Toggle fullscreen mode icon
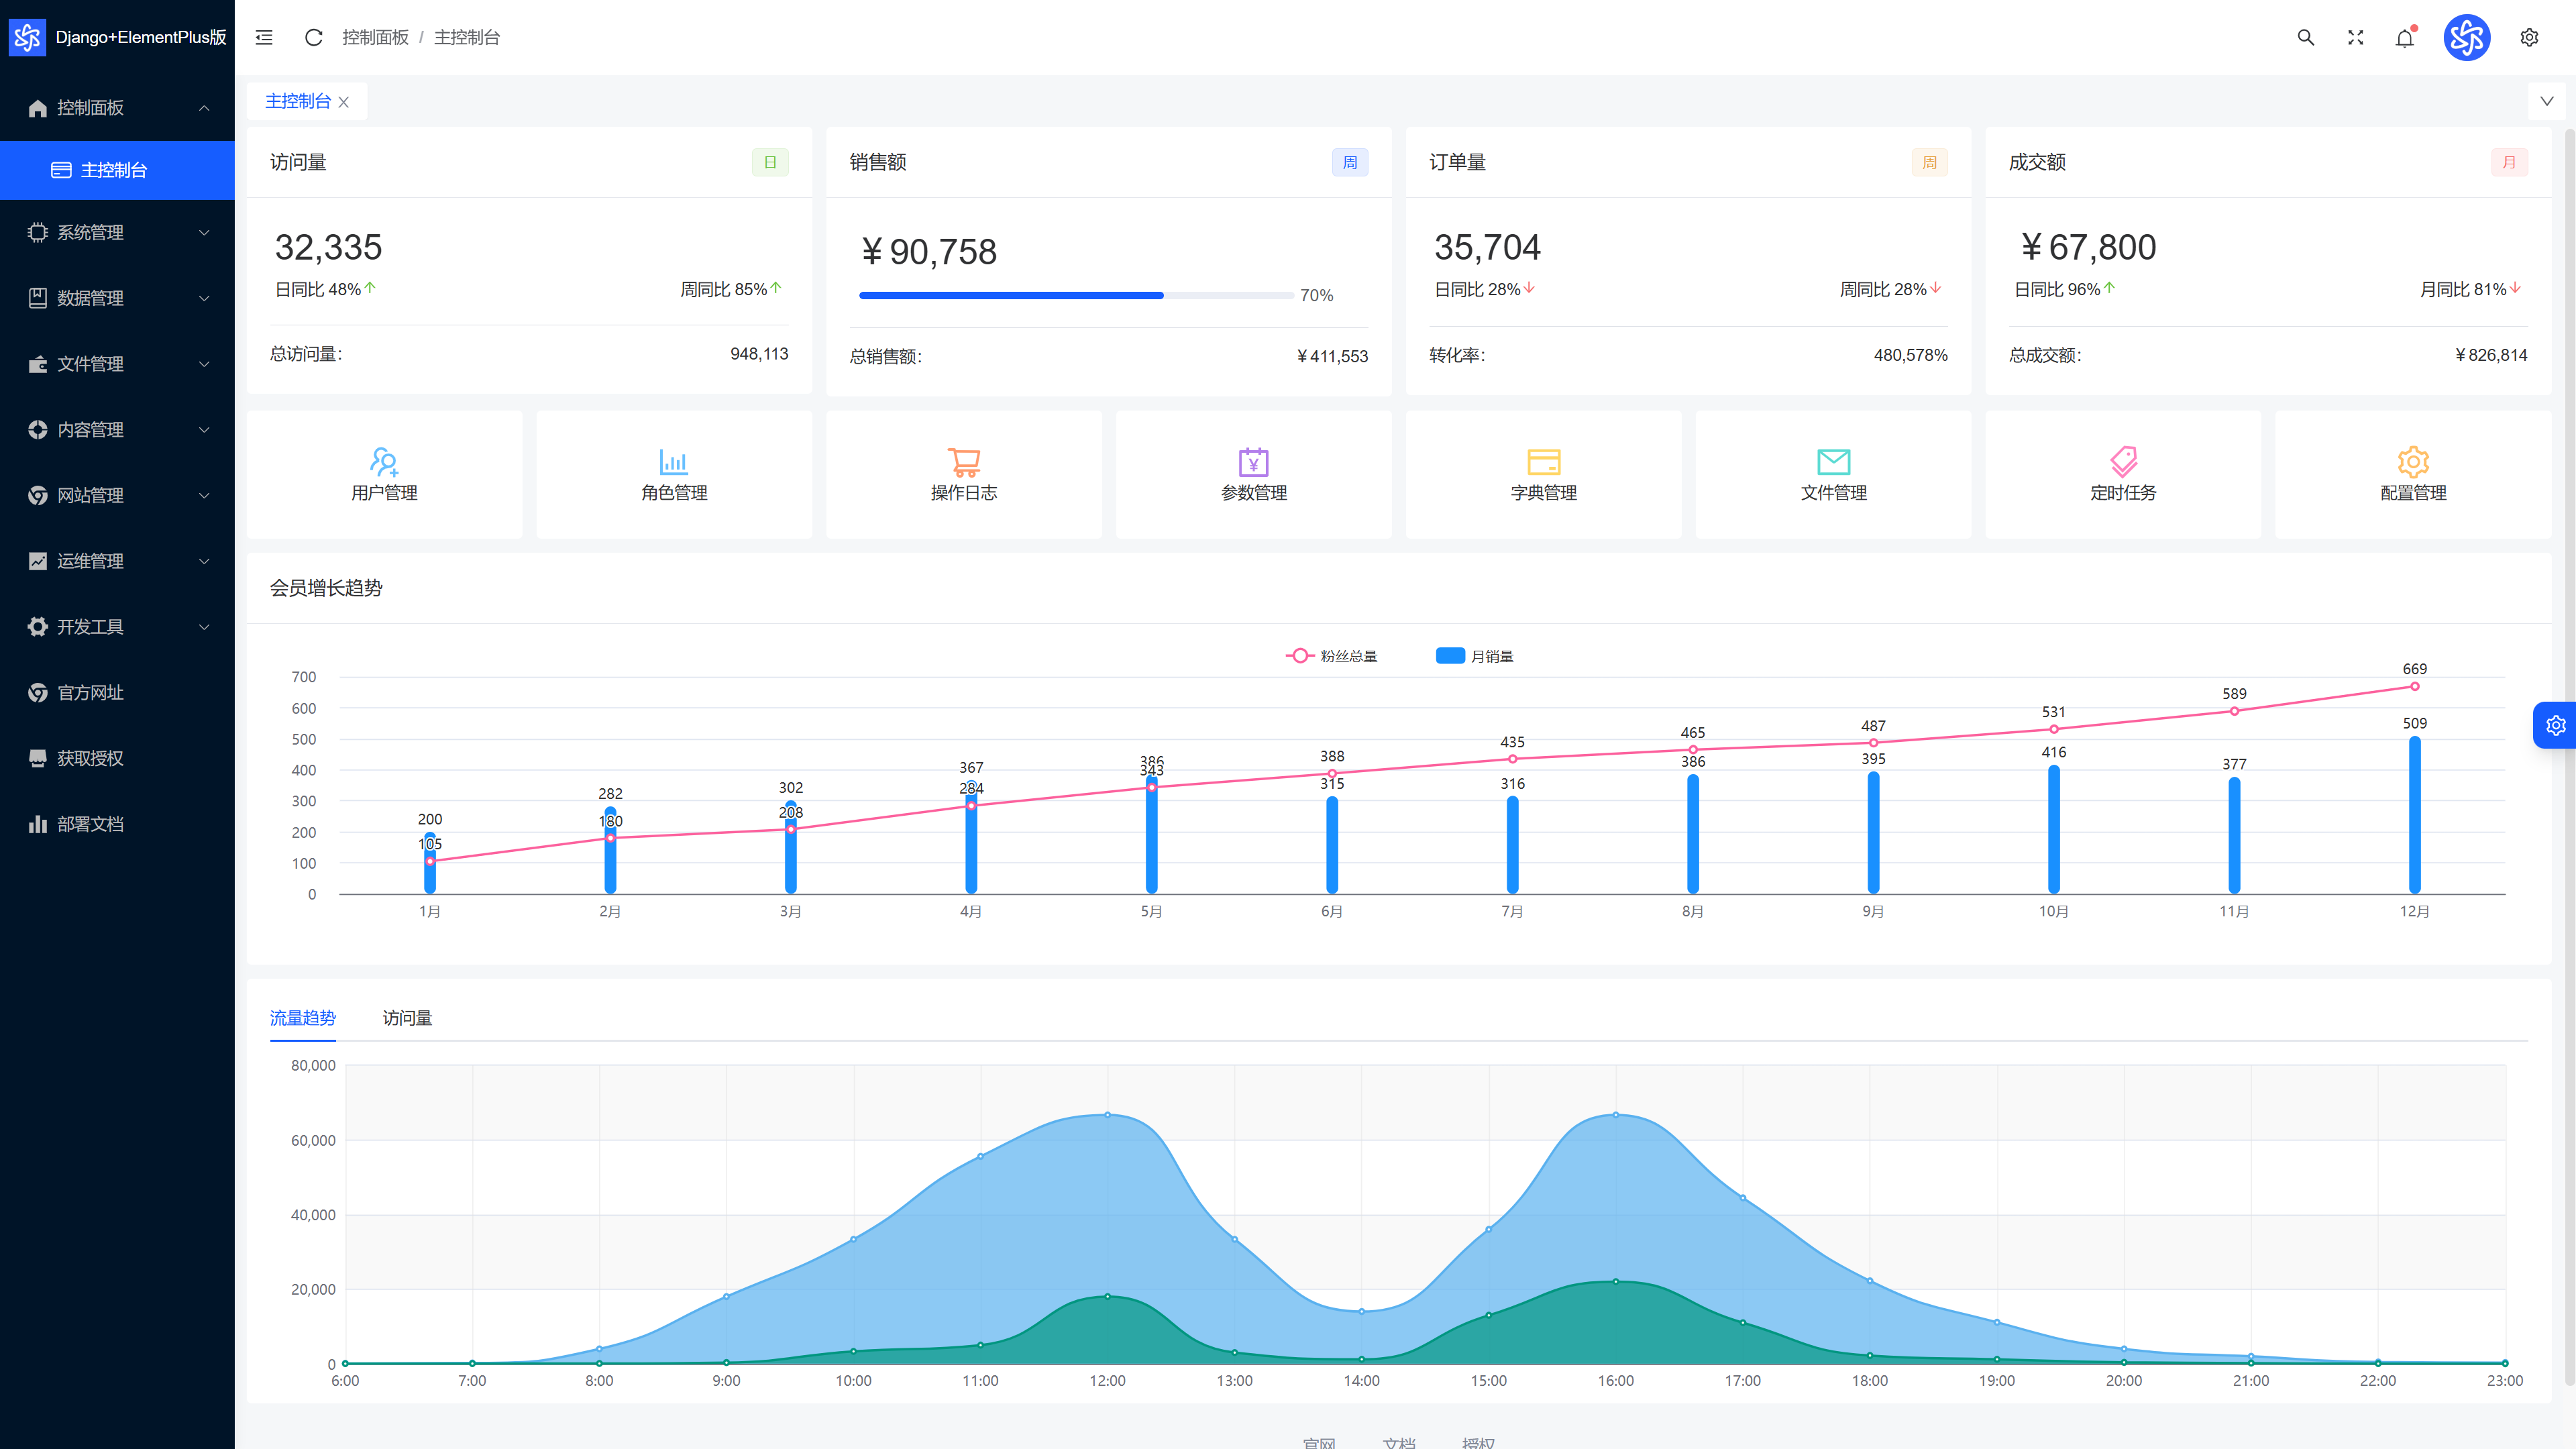2576x1449 pixels. (2356, 37)
